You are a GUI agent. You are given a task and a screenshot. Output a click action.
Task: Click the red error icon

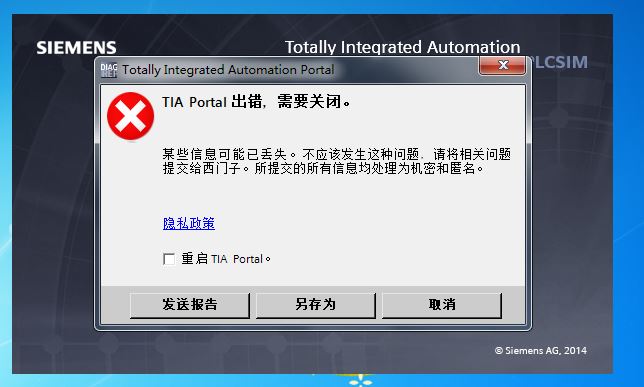pos(131,116)
